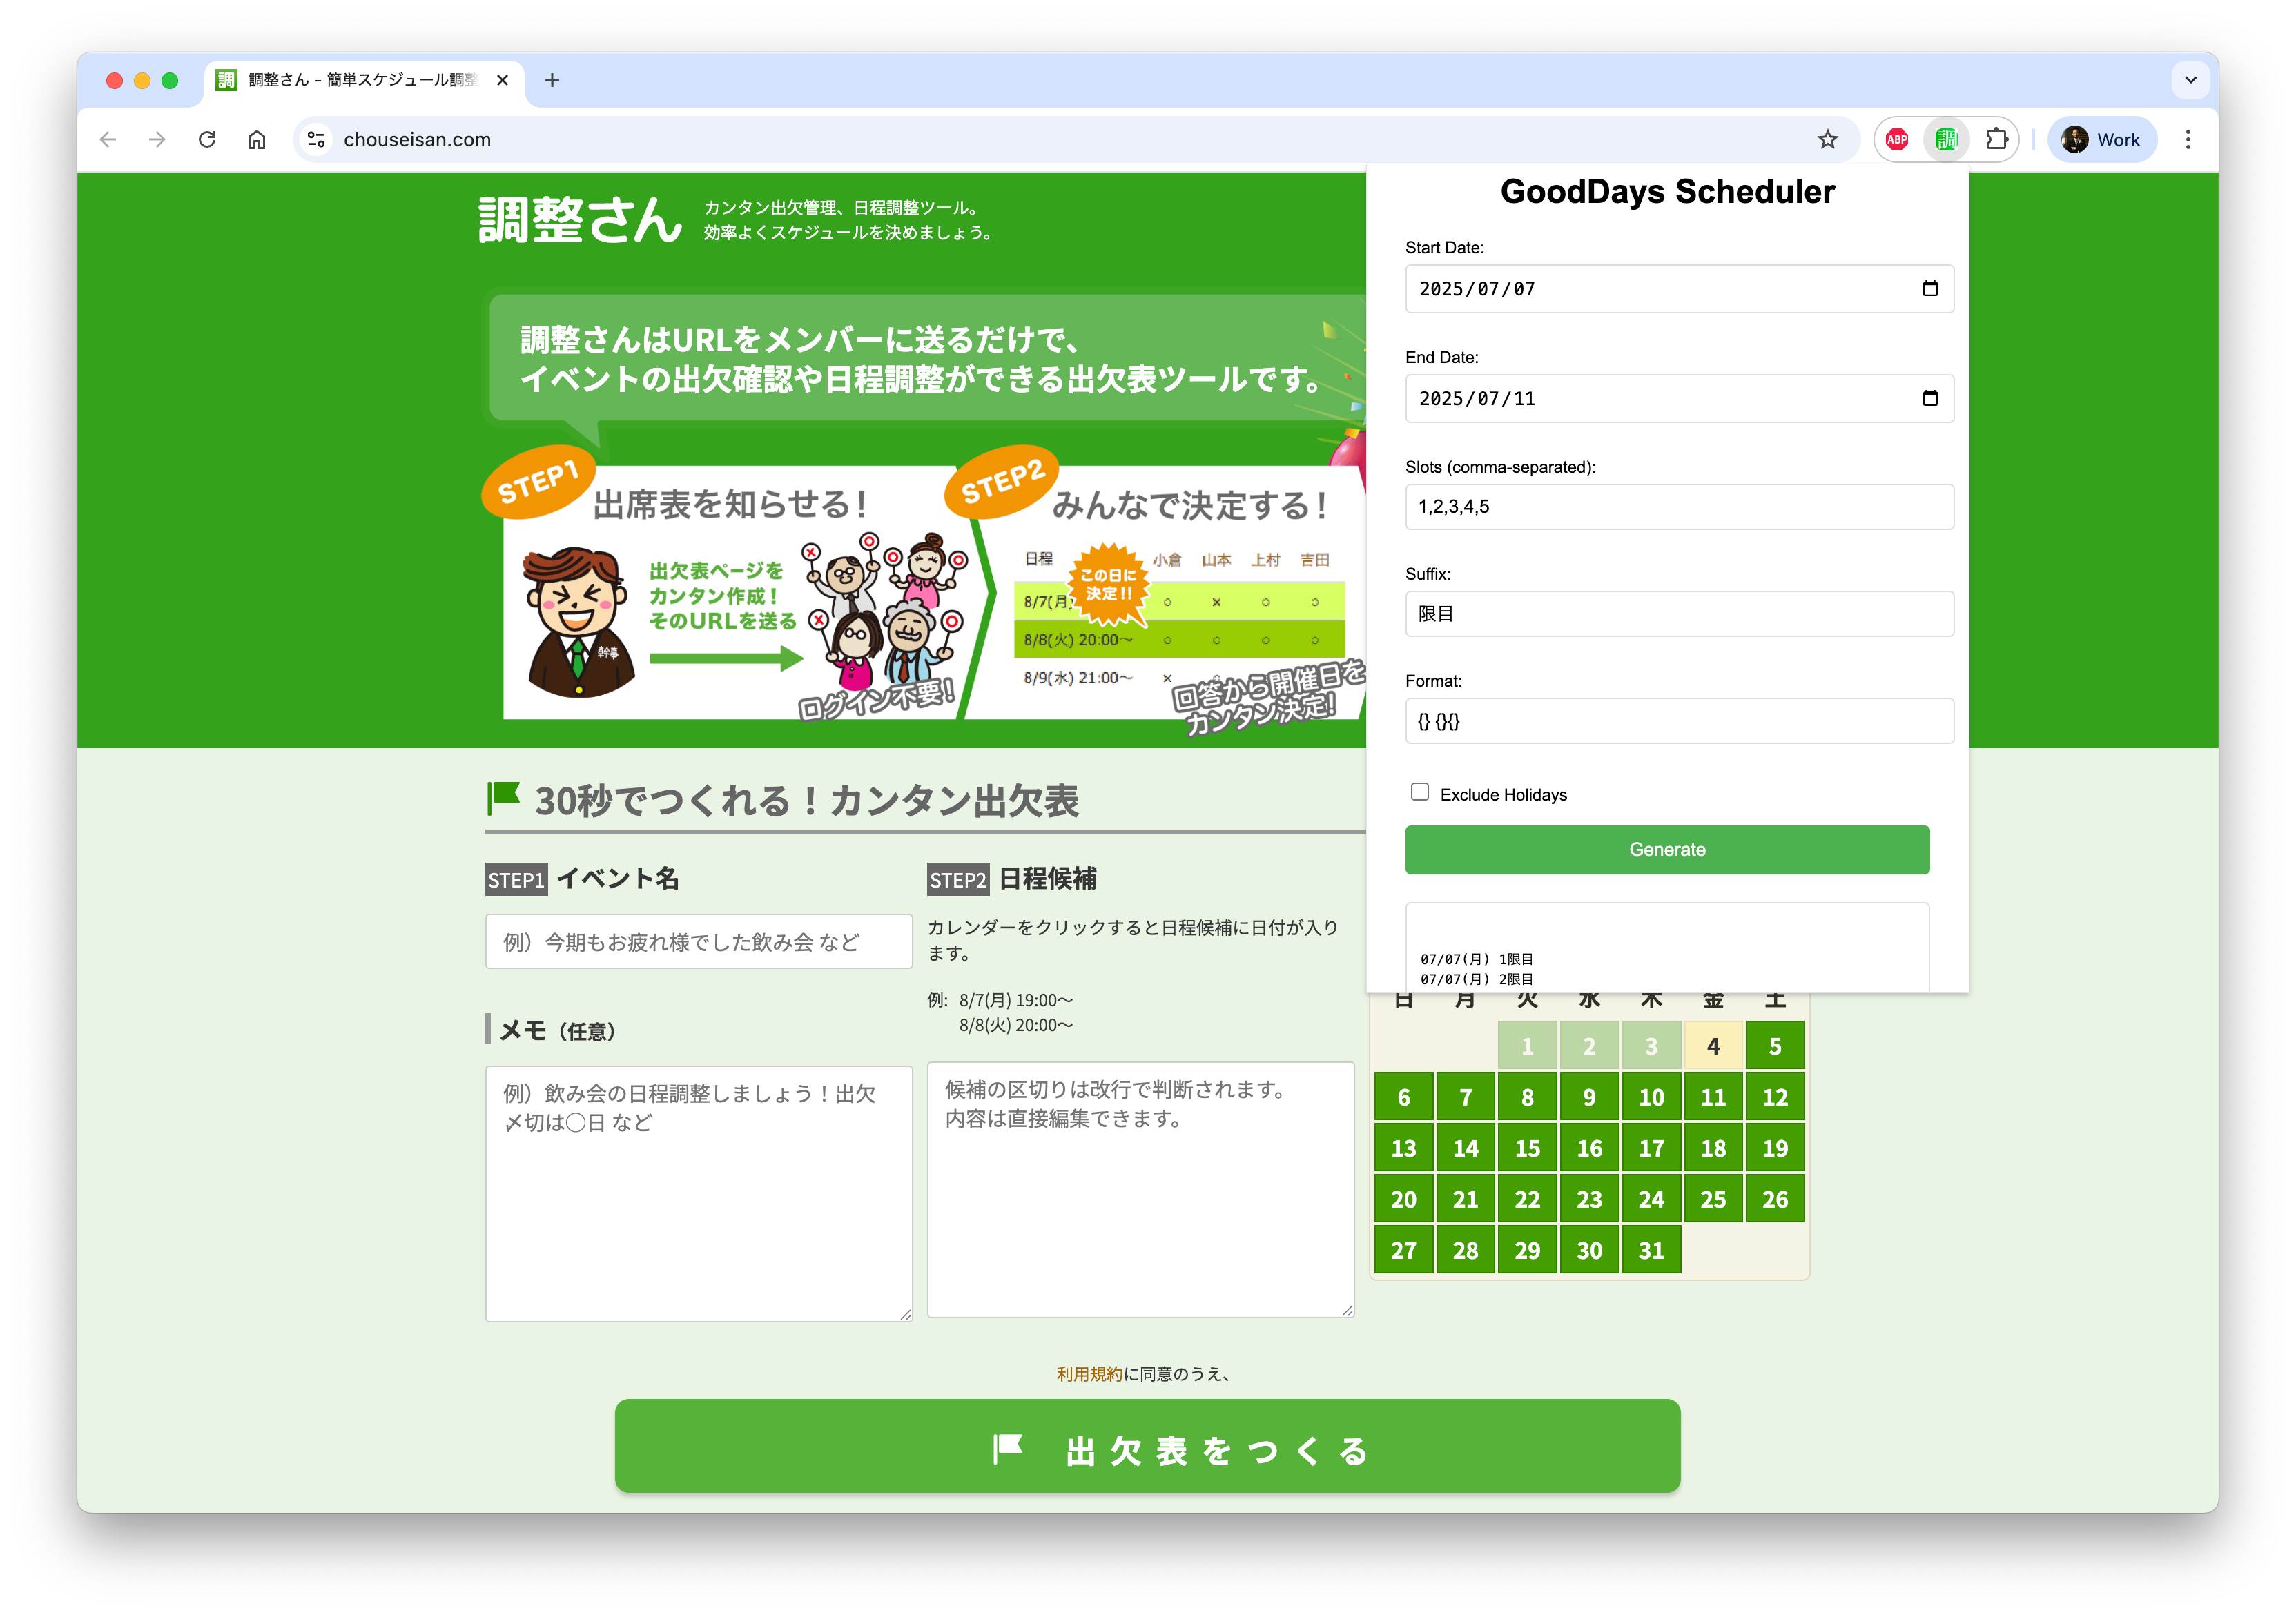Screen dimensions: 2296x1615
Task: Open the Start Date calendar picker
Action: (x=1929, y=289)
